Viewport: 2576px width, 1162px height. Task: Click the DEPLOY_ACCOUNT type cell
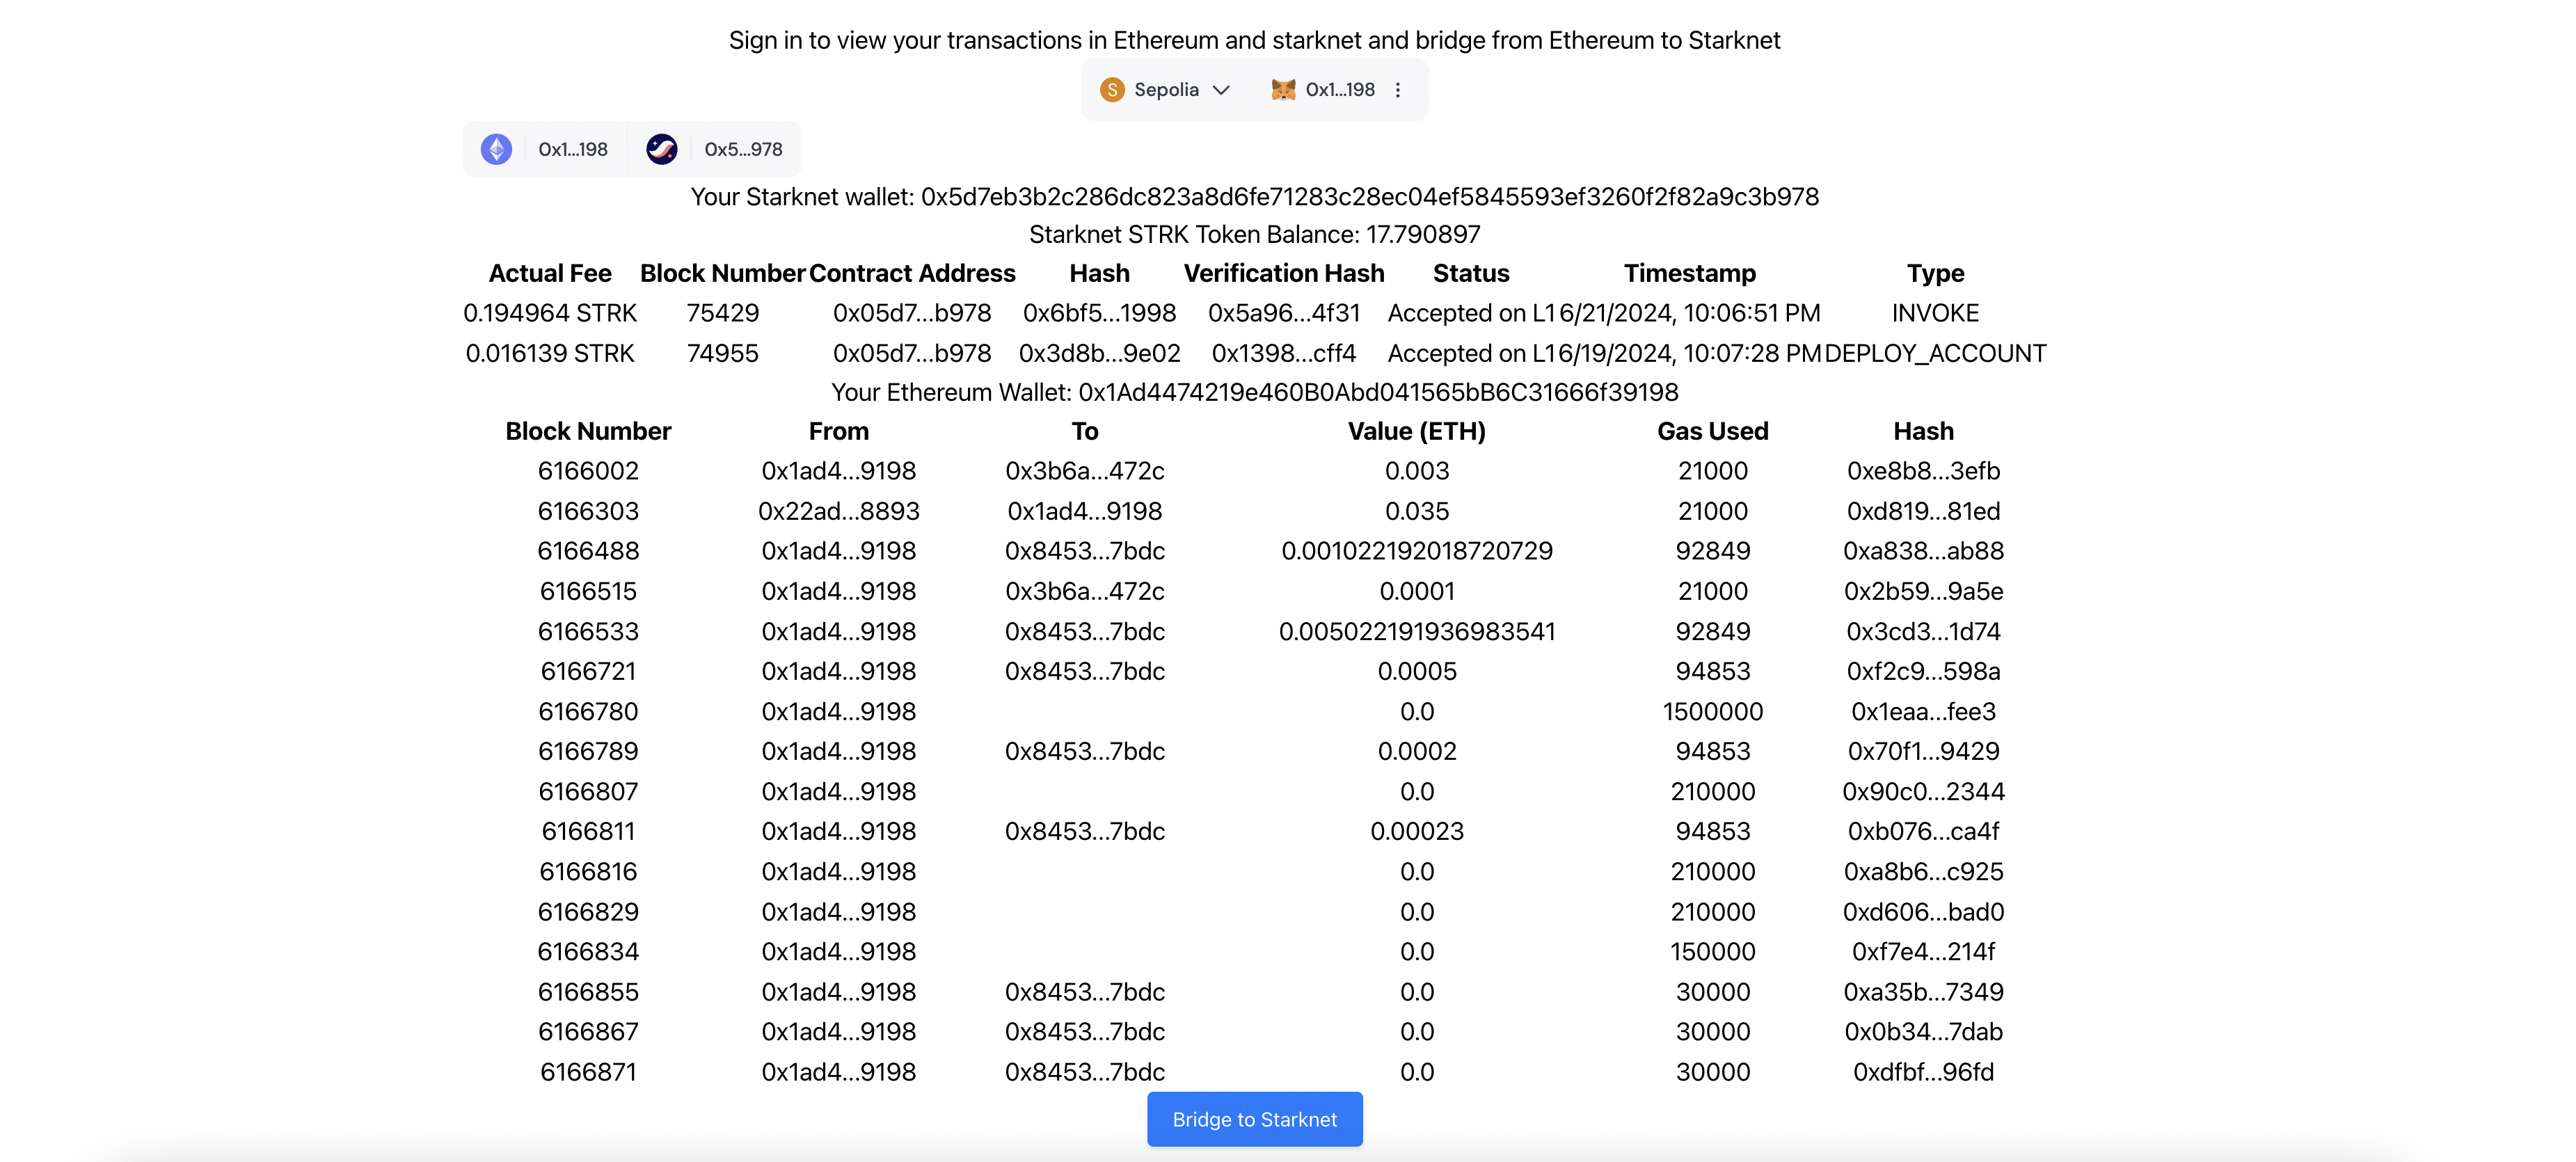click(1935, 353)
